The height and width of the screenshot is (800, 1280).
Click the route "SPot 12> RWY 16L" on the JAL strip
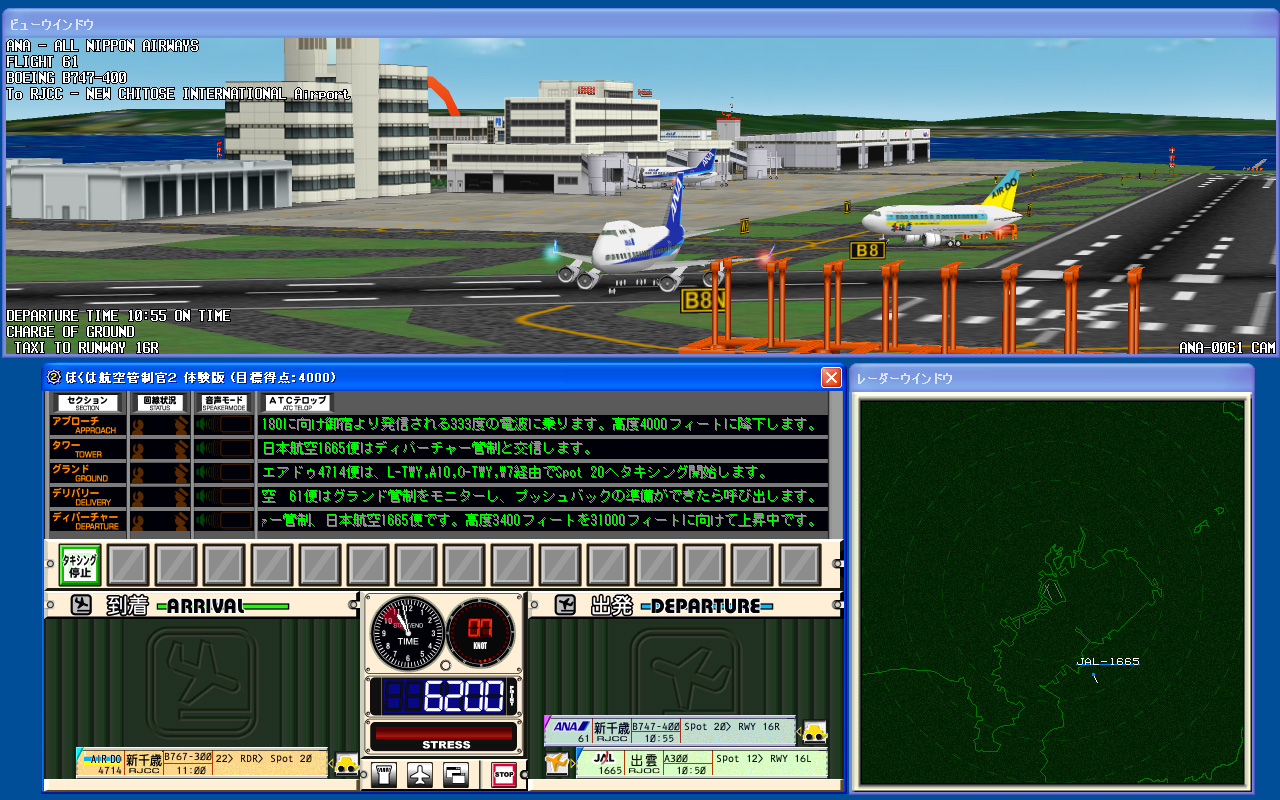coord(765,759)
